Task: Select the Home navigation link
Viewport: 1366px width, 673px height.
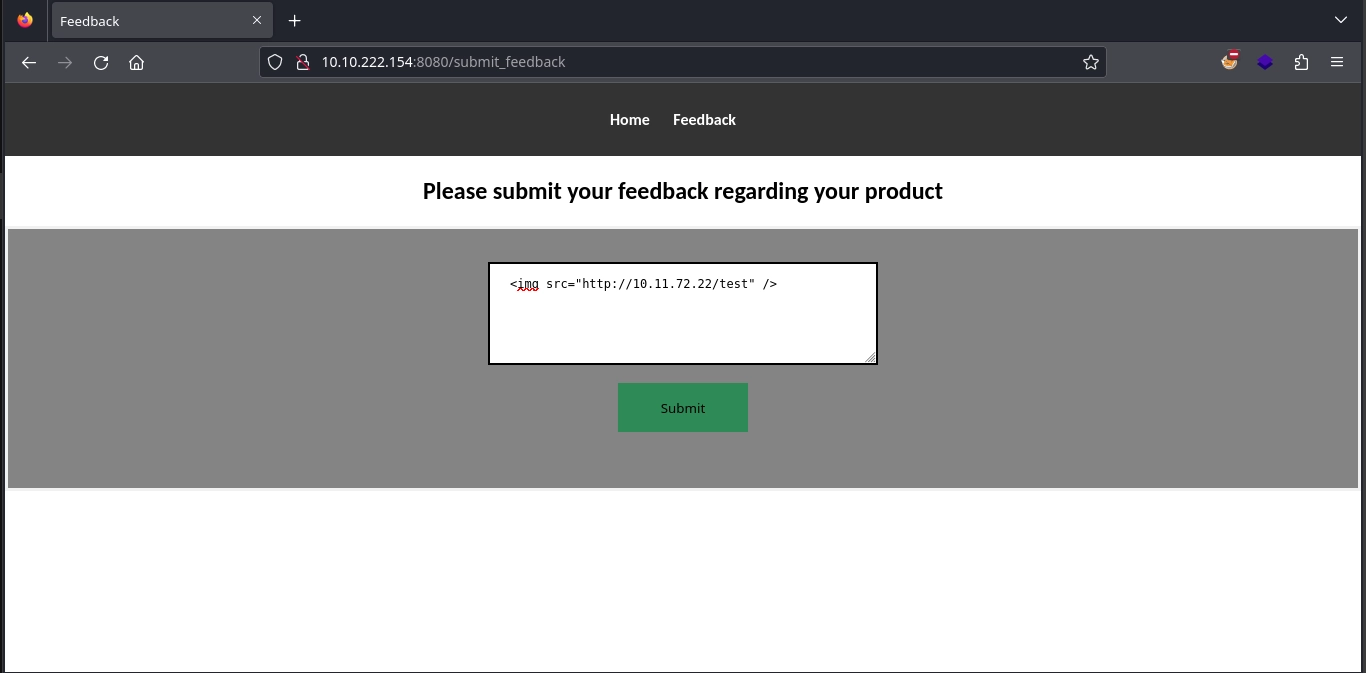Action: (x=629, y=119)
